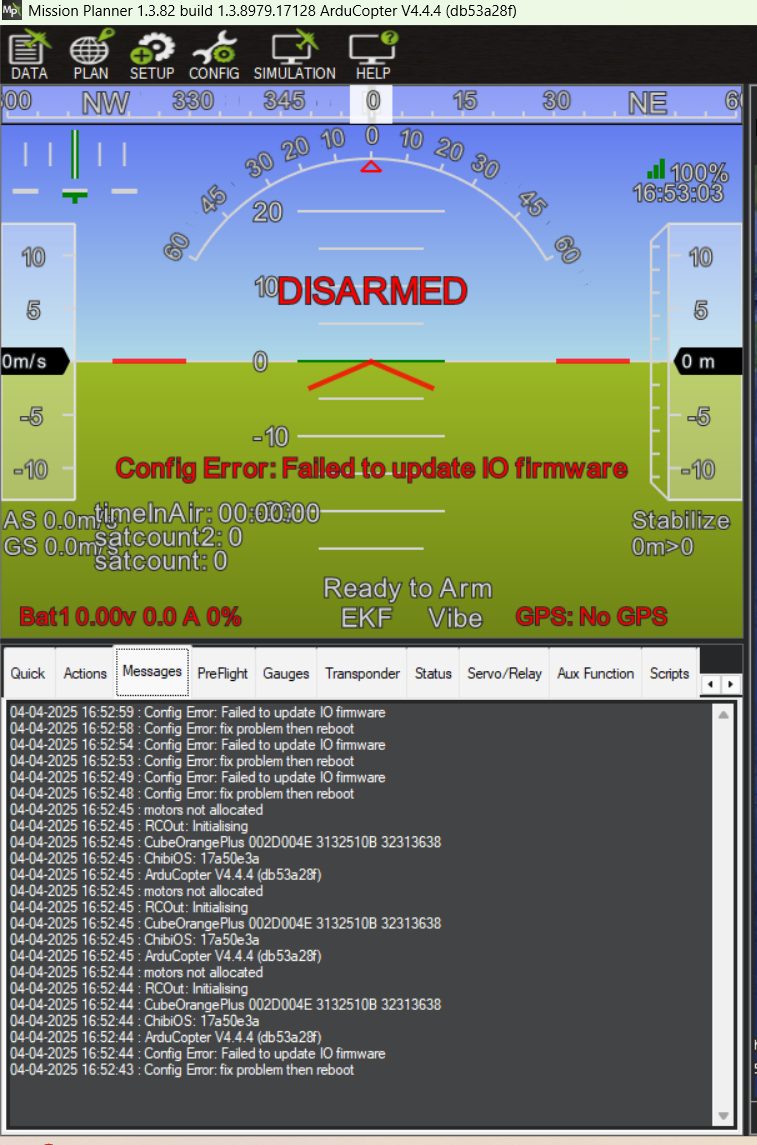Click the last 16:52:44 'Failed to update IO firmware' message
The height and width of the screenshot is (1145, 757).
coord(198,1054)
